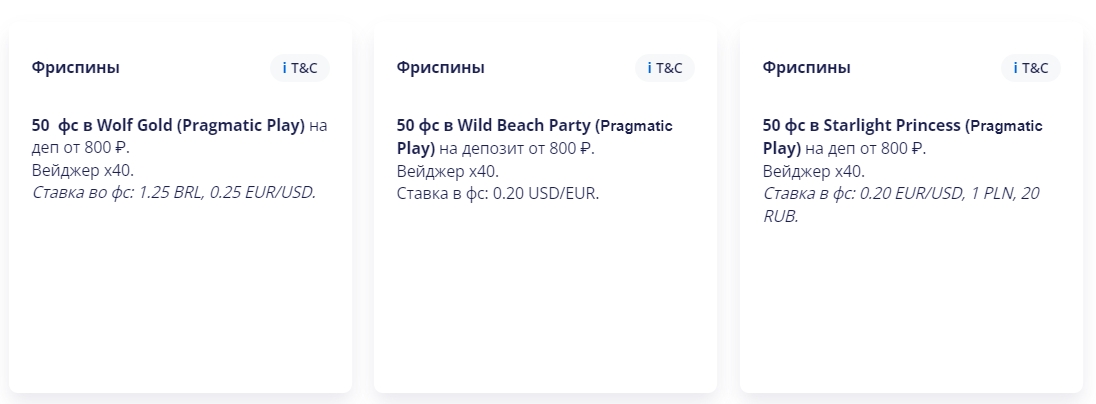This screenshot has height=404, width=1096.
Task: Click "Вейджер x40" in the Wolf Gold card
Action: pyautogui.click(x=82, y=170)
